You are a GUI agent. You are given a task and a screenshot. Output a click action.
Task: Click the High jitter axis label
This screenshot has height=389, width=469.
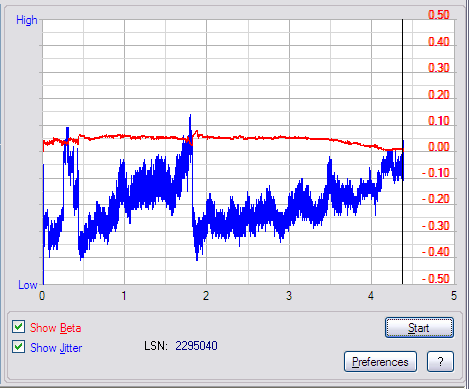click(x=27, y=20)
